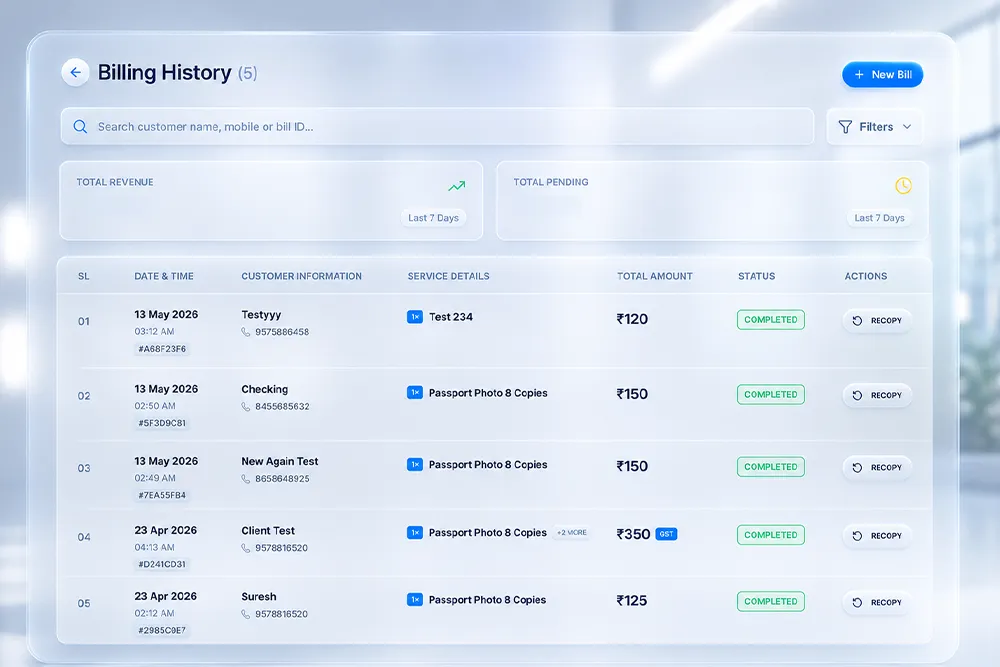Select customer name Testyyy
The width and height of the screenshot is (1000, 667).
[261, 314]
